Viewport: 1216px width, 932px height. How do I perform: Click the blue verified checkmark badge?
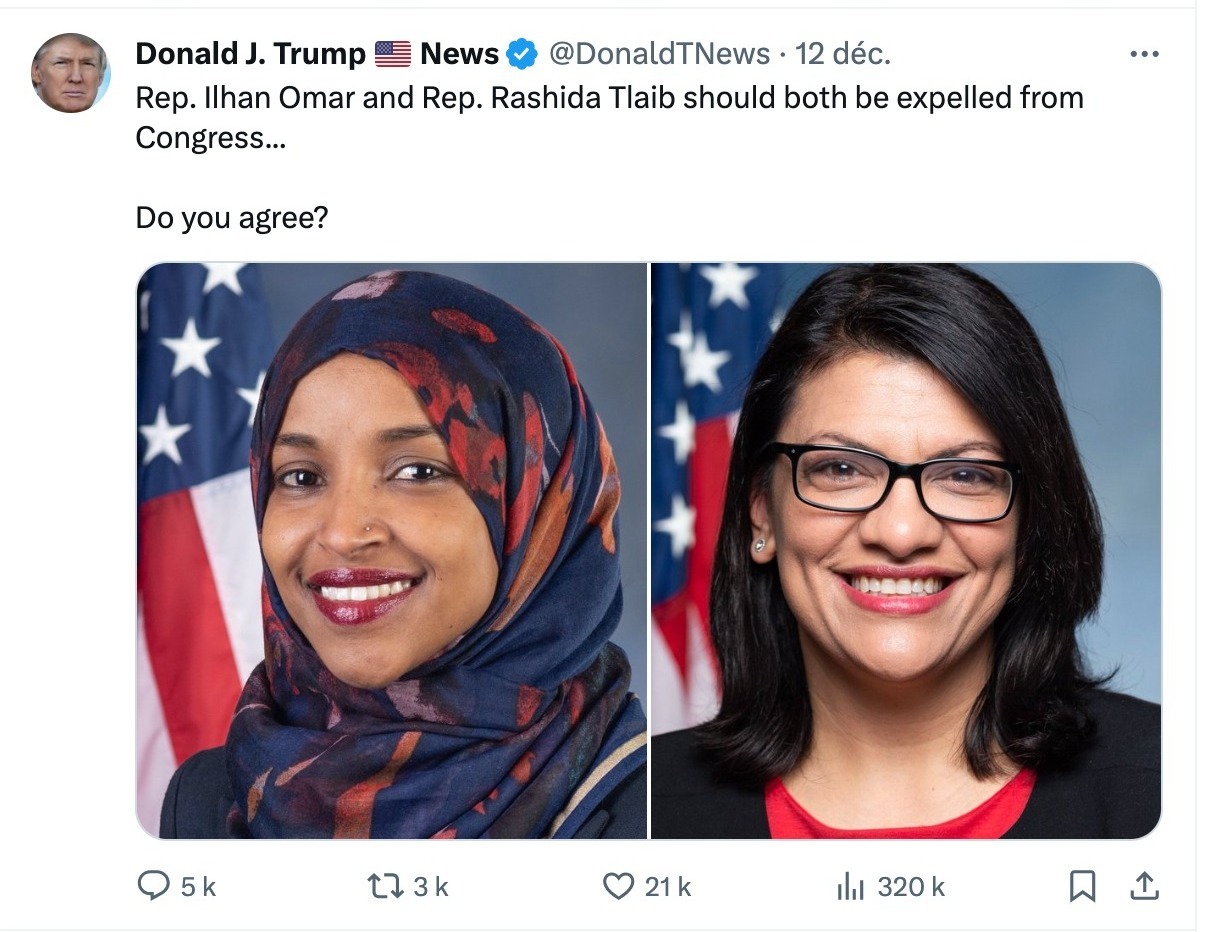tap(522, 54)
